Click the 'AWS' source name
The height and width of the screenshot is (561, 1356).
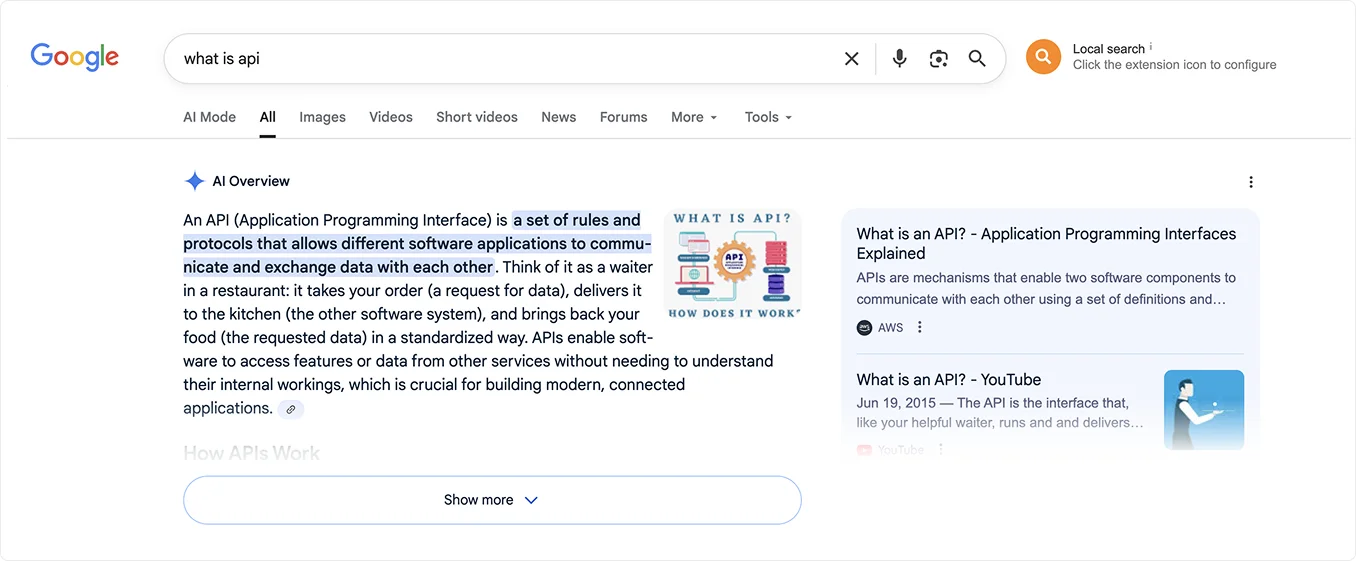(891, 327)
